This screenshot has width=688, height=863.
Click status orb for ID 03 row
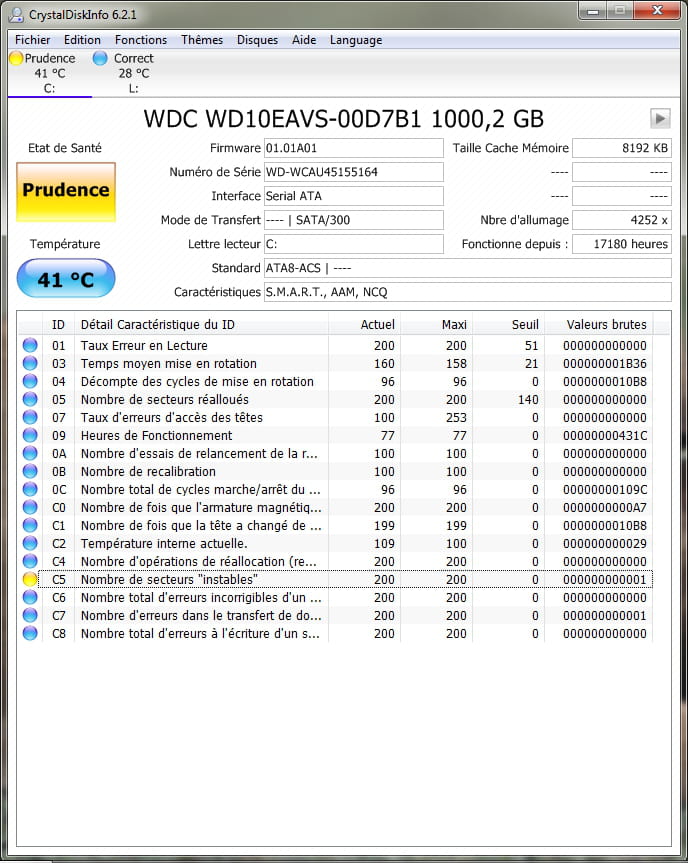point(30,363)
